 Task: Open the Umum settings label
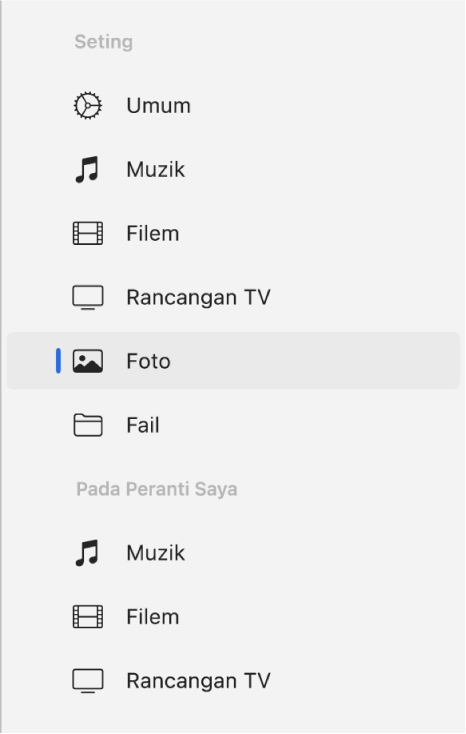(x=159, y=105)
